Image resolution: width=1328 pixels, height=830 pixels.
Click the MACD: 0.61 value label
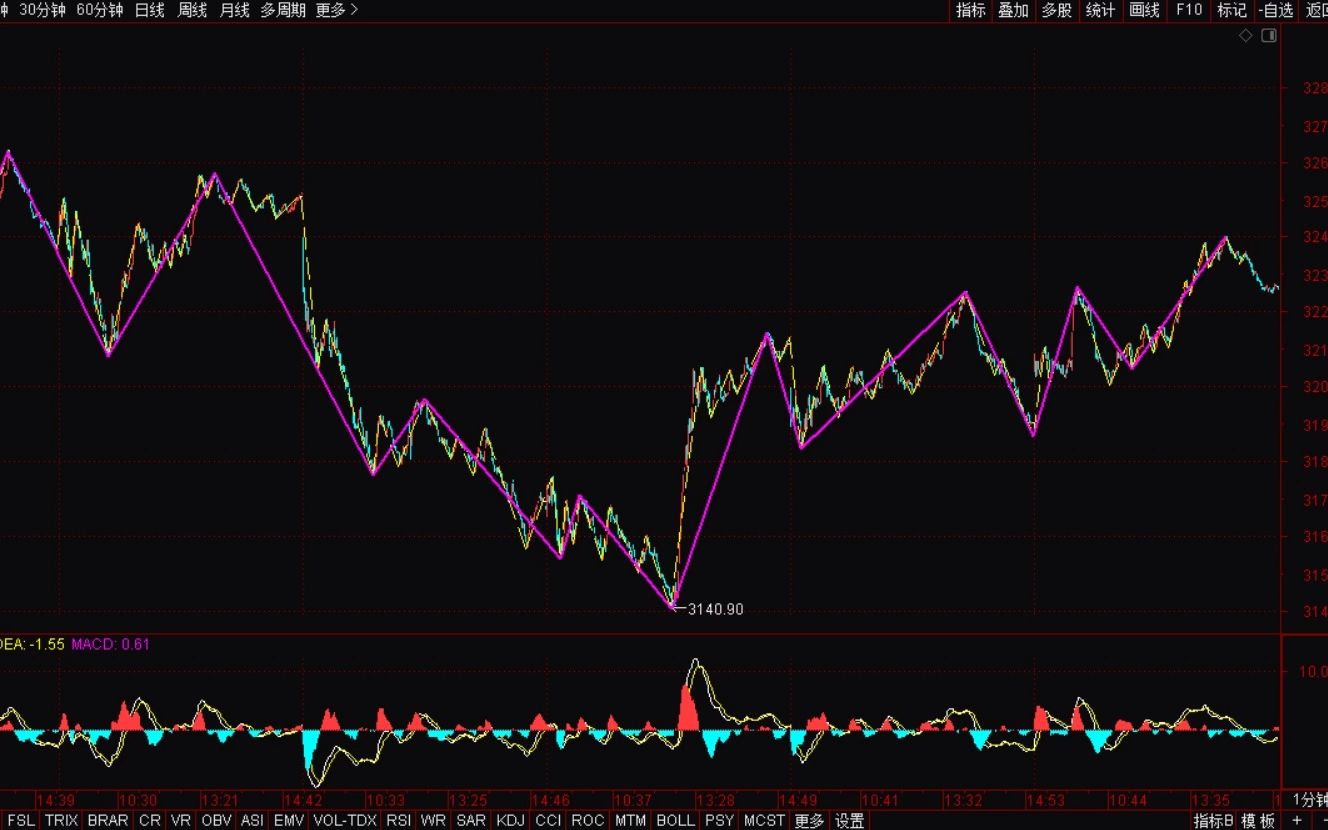[110, 644]
